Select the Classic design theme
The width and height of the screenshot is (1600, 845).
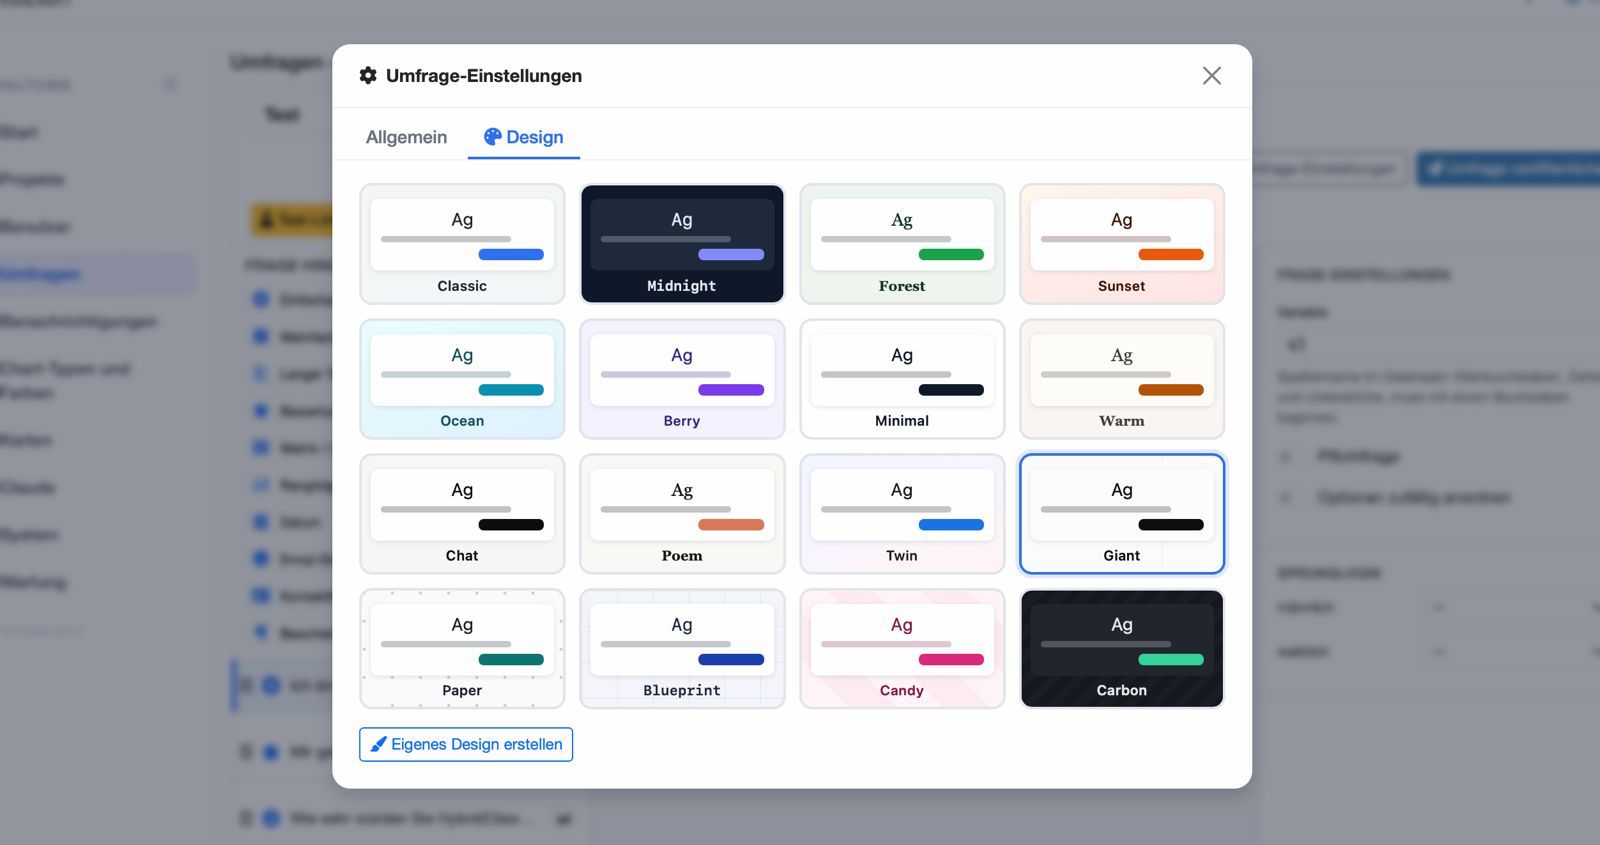point(462,244)
